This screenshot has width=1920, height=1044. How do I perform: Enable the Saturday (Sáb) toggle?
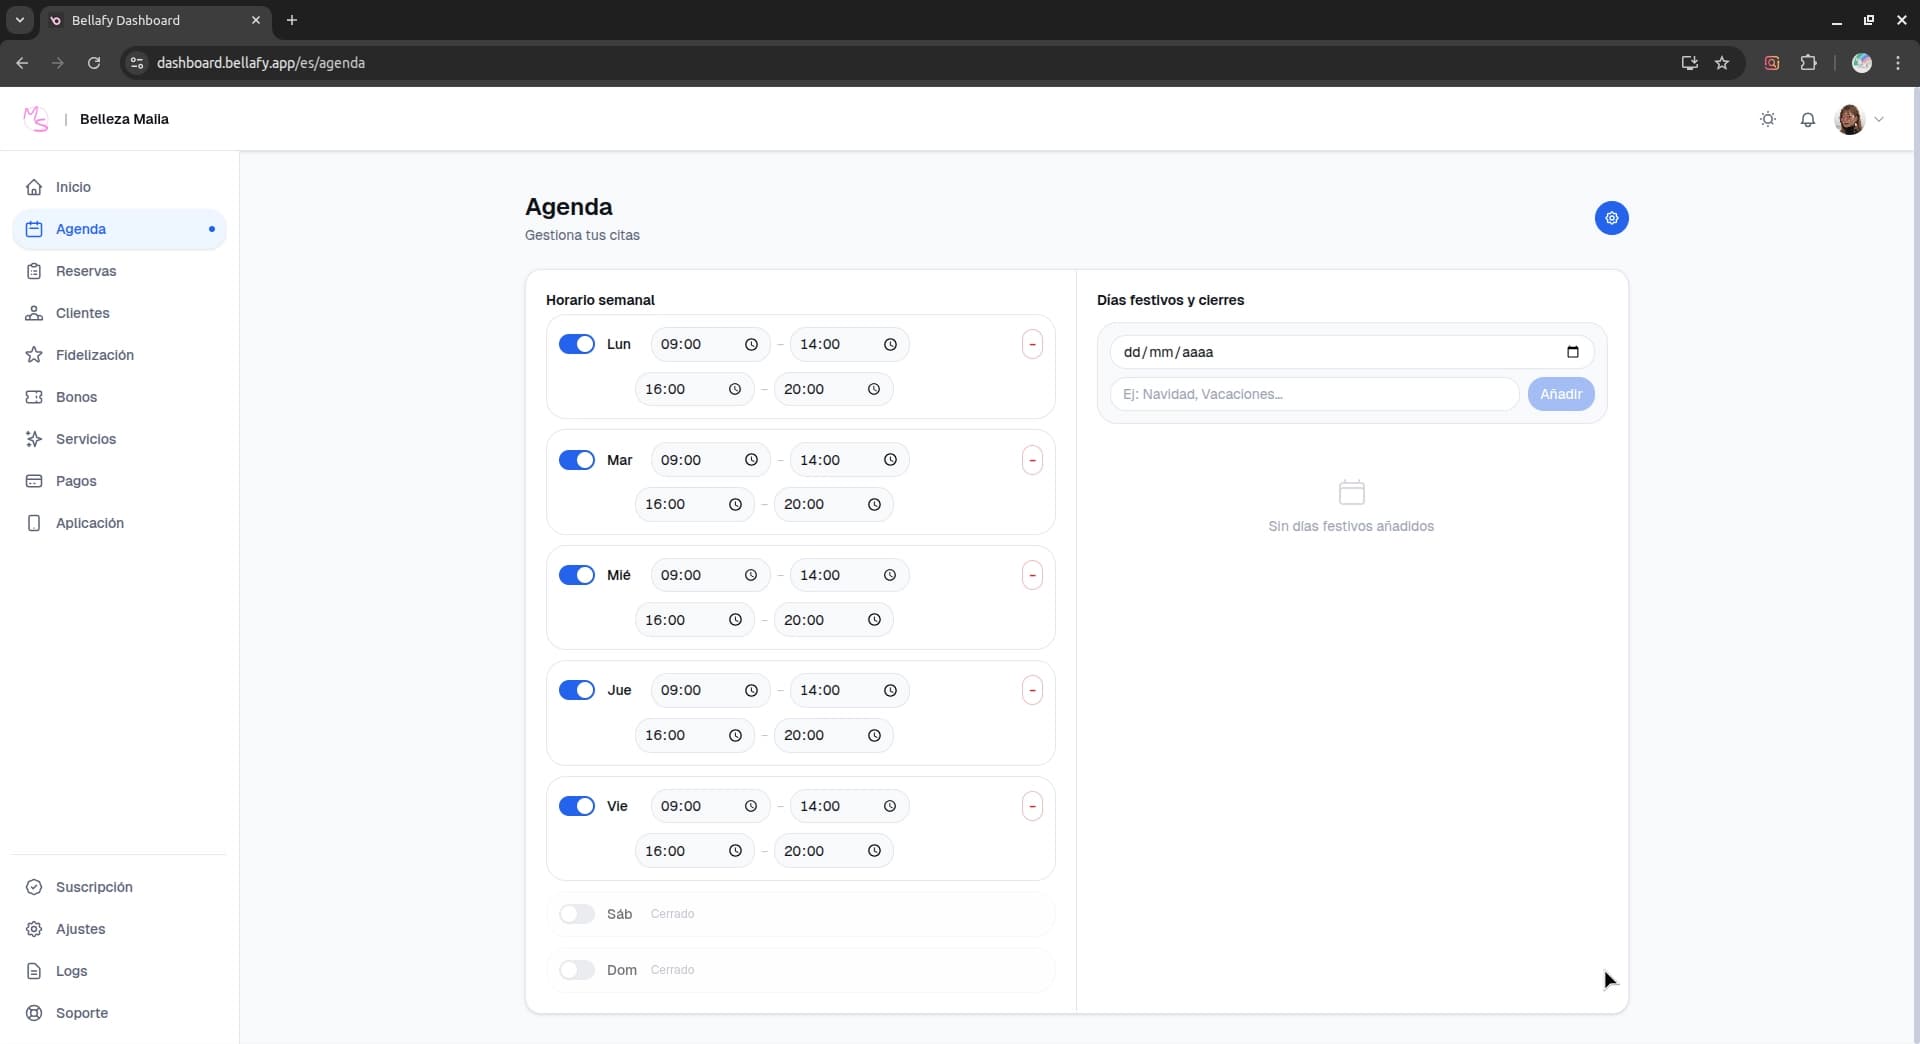point(576,914)
